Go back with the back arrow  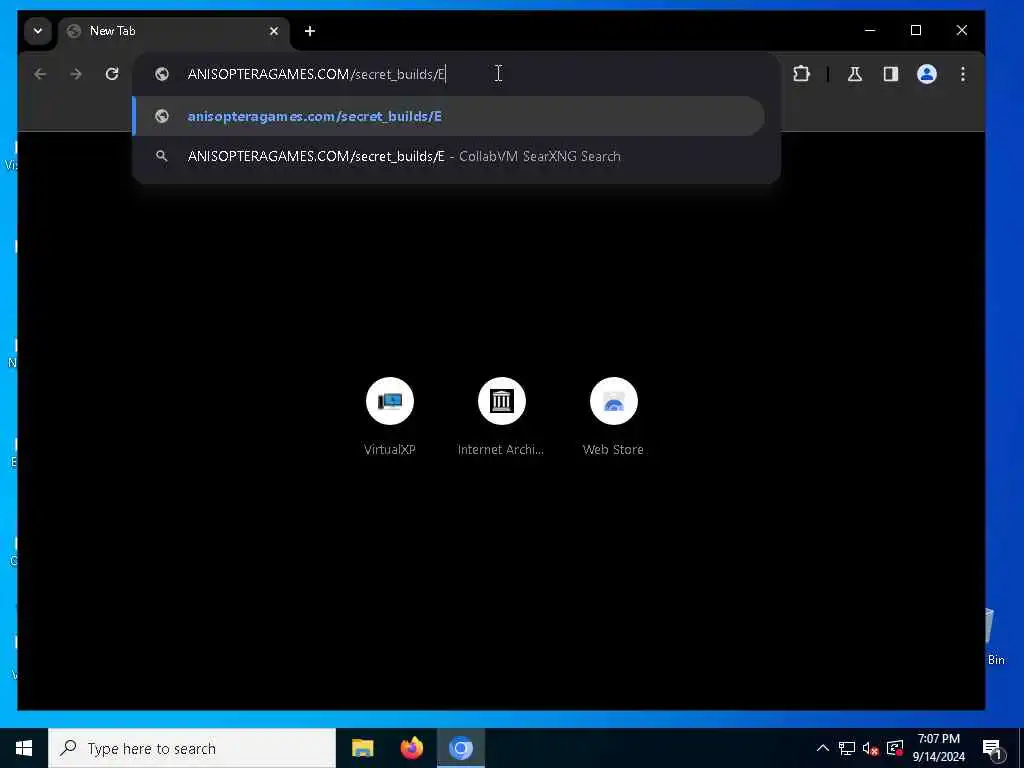tap(40, 74)
